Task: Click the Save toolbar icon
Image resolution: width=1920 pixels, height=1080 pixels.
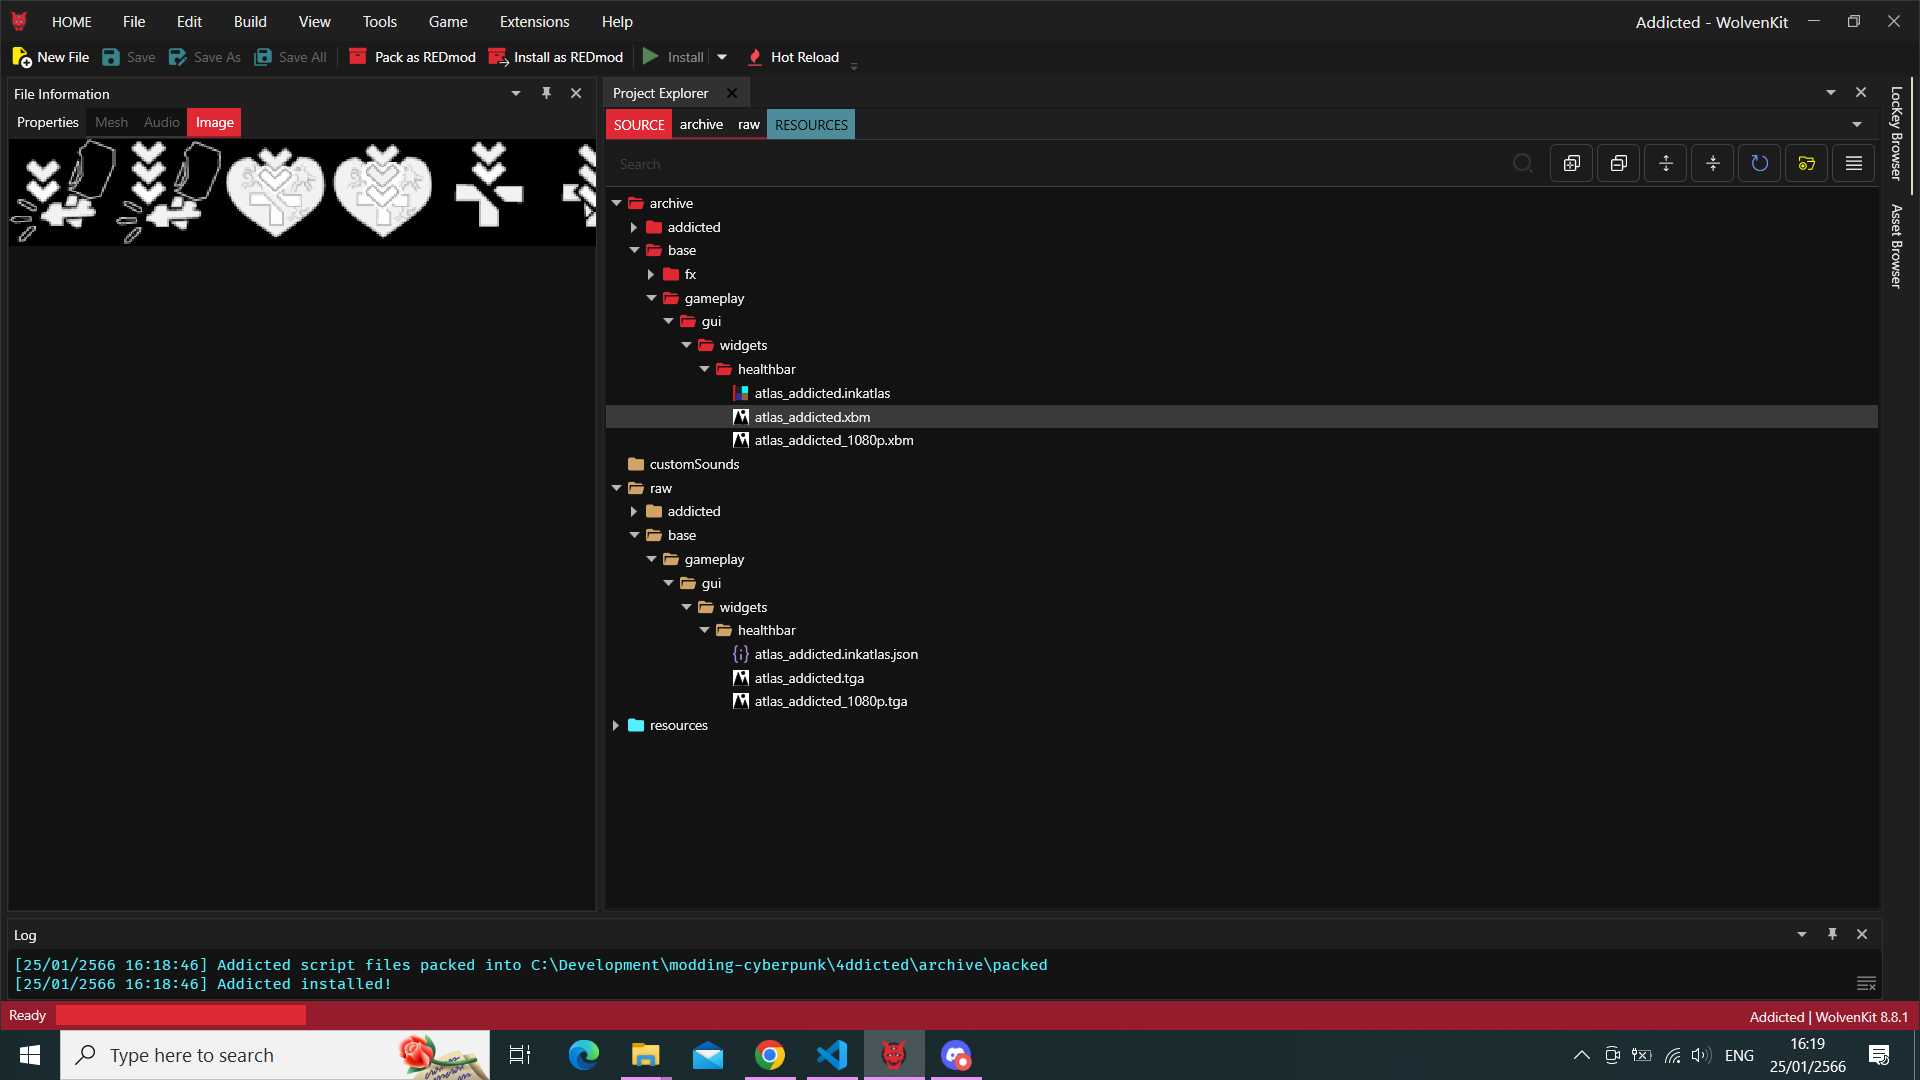Action: pos(111,57)
